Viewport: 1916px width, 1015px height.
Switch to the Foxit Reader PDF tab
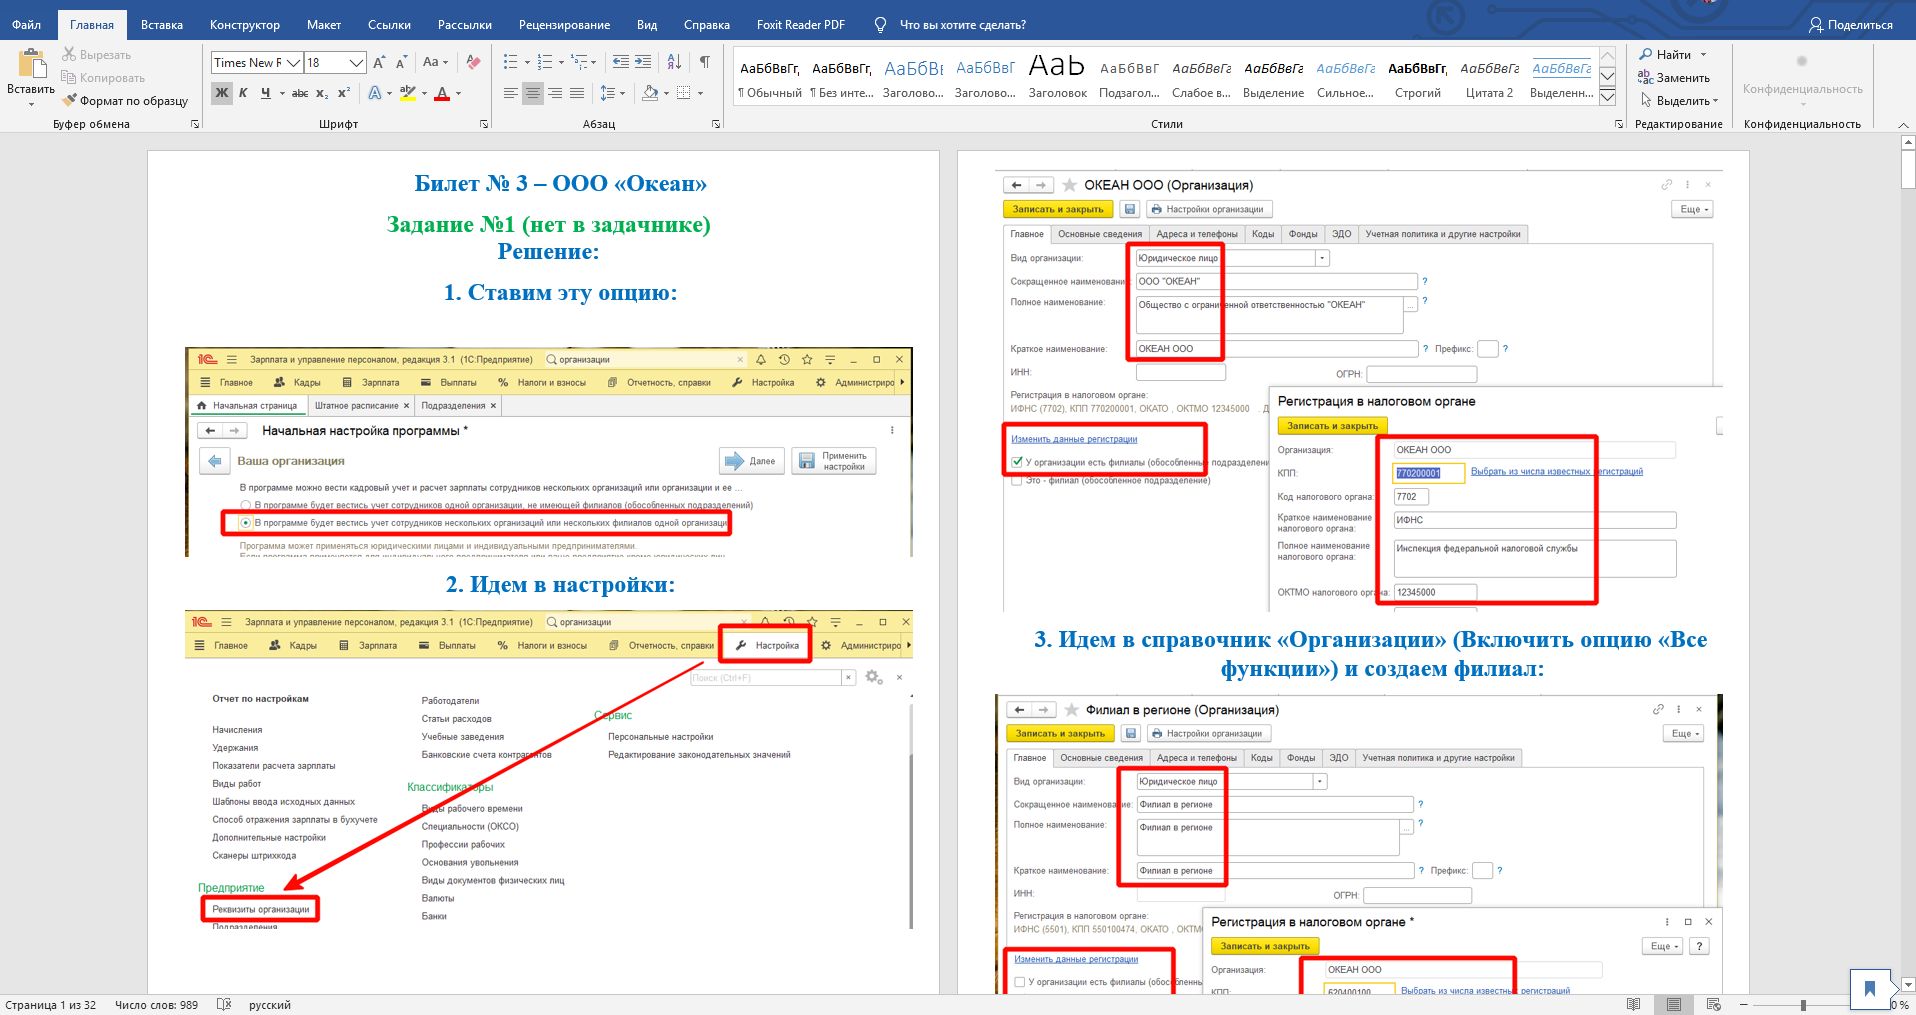pos(801,25)
